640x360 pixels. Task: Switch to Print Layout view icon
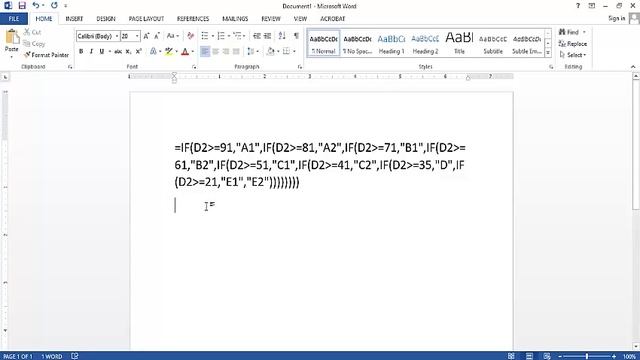click(529, 356)
